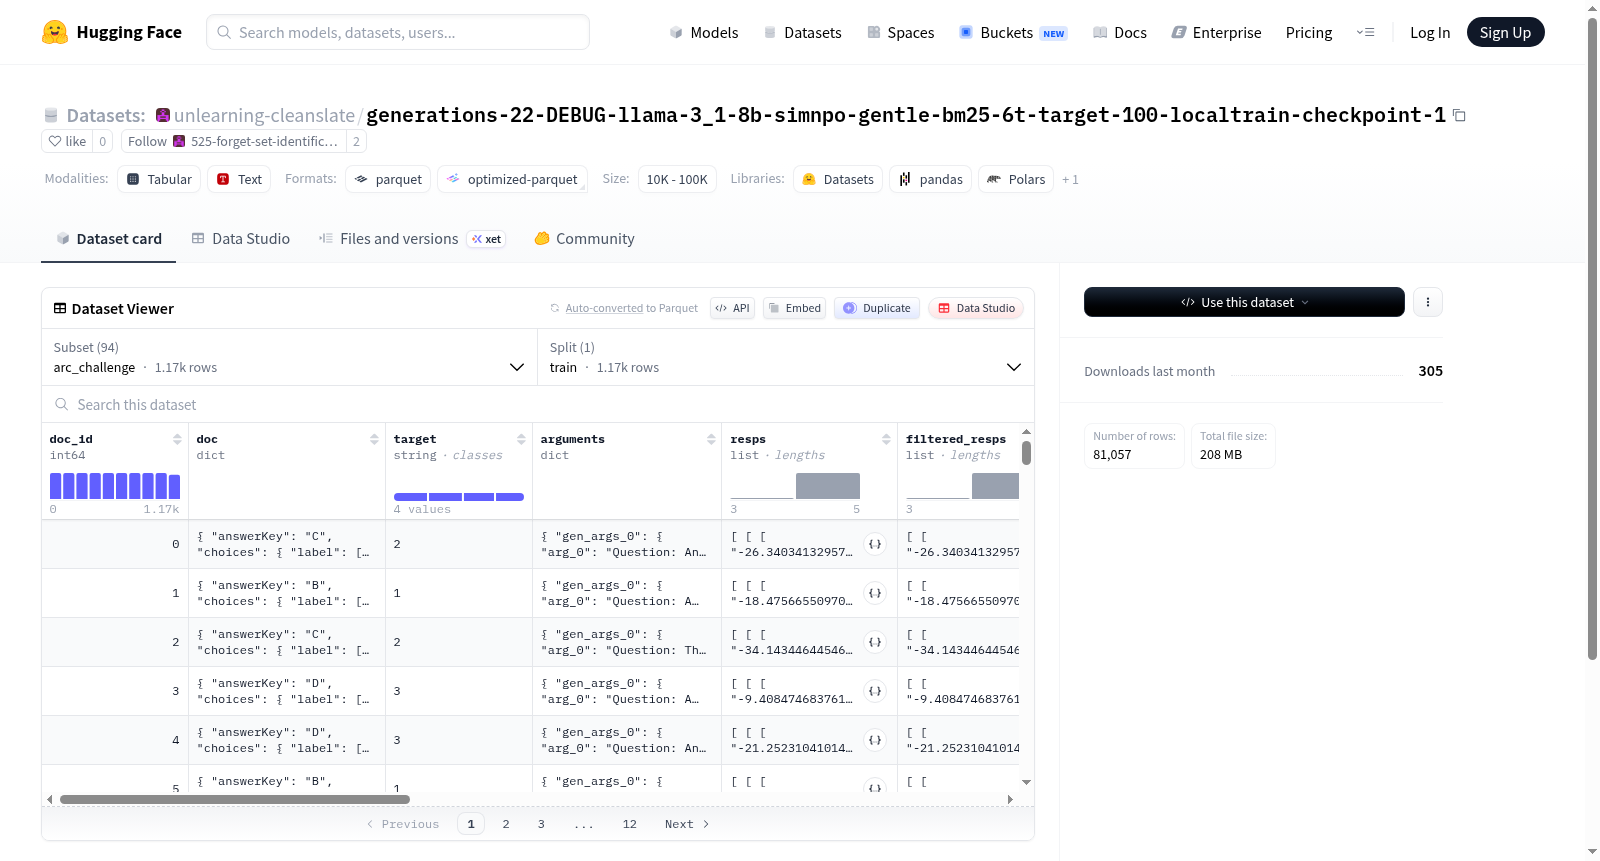
Task: Click the table horizontal scrollbar
Action: pyautogui.click(x=235, y=799)
